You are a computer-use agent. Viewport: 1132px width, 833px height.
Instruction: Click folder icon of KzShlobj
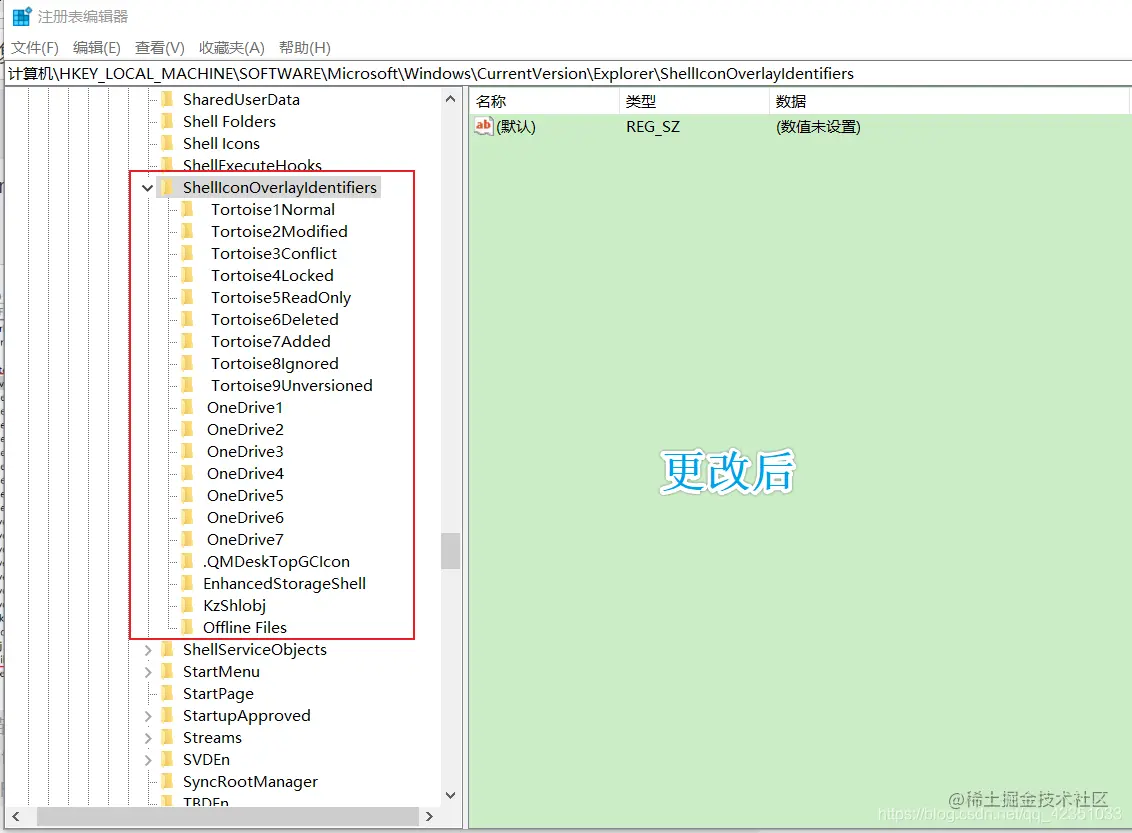click(x=188, y=606)
